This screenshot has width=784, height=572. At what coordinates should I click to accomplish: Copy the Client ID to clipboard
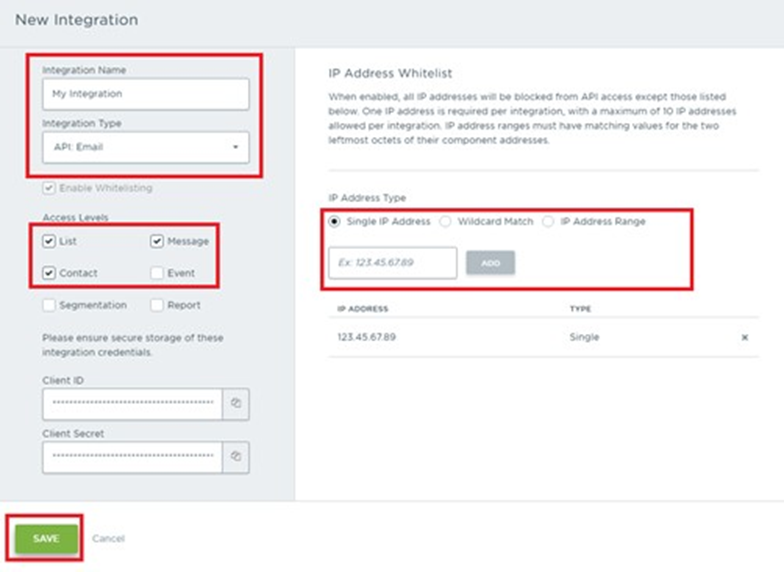236,402
